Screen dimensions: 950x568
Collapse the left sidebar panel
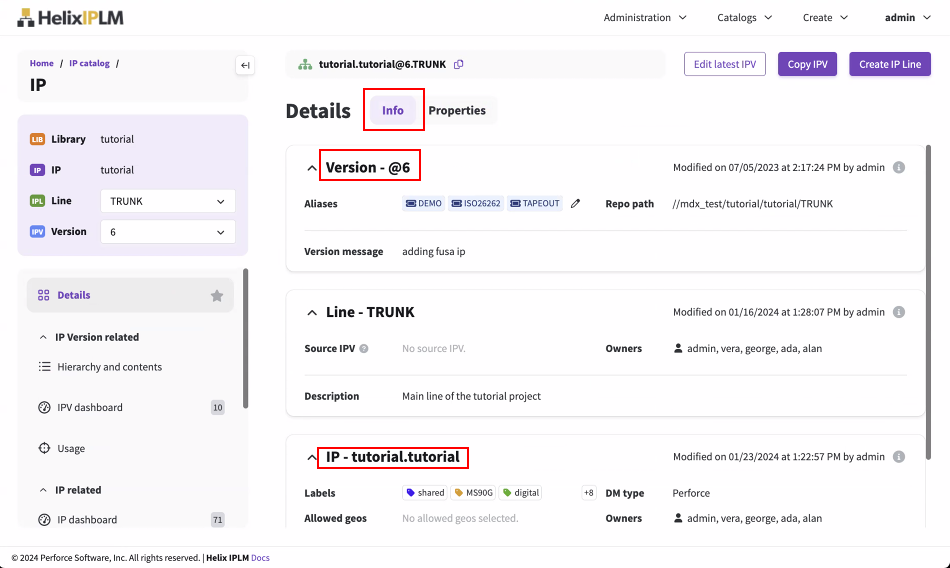(245, 66)
